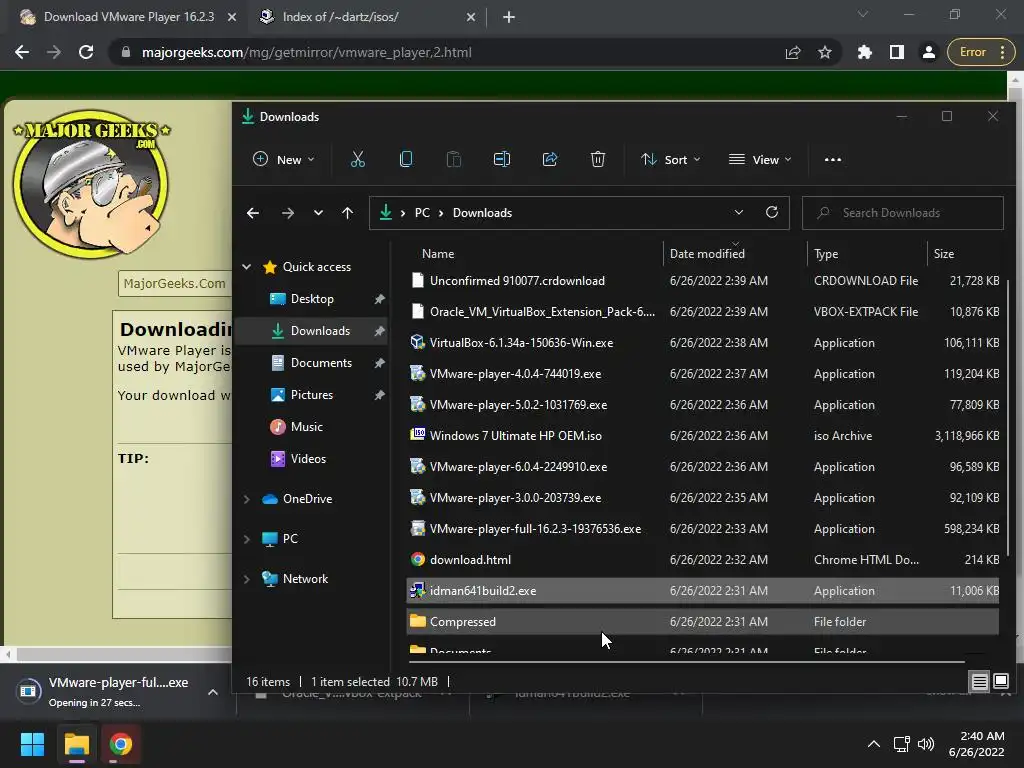Open a new Chrome tab
This screenshot has width=1024, height=768.
click(509, 17)
